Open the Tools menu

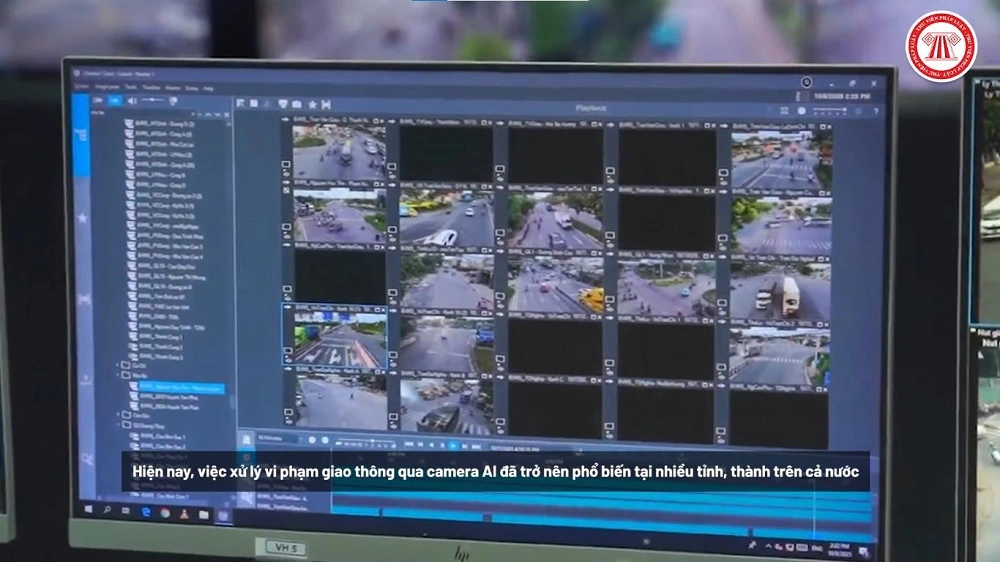[x=131, y=87]
